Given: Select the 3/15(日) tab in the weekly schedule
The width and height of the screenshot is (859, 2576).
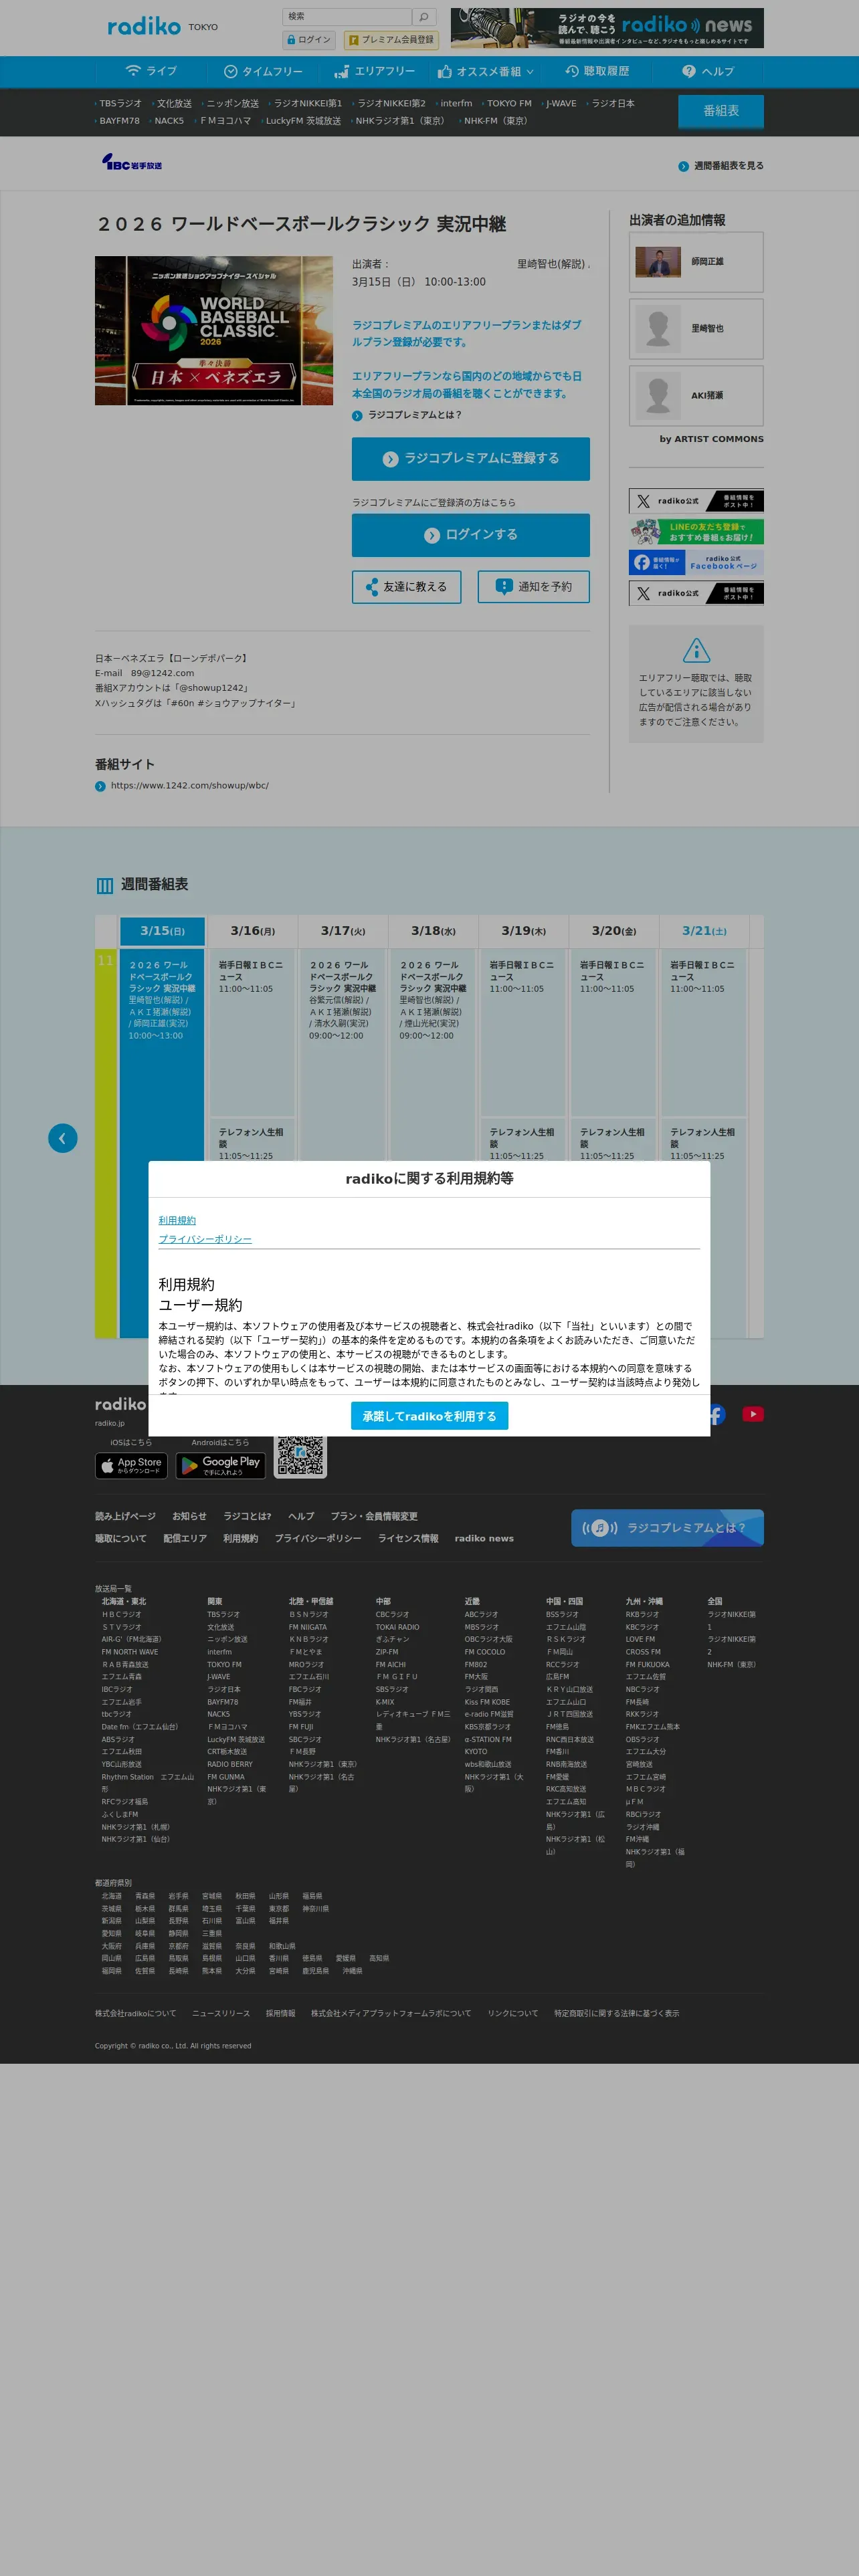Looking at the screenshot, I should tap(162, 931).
